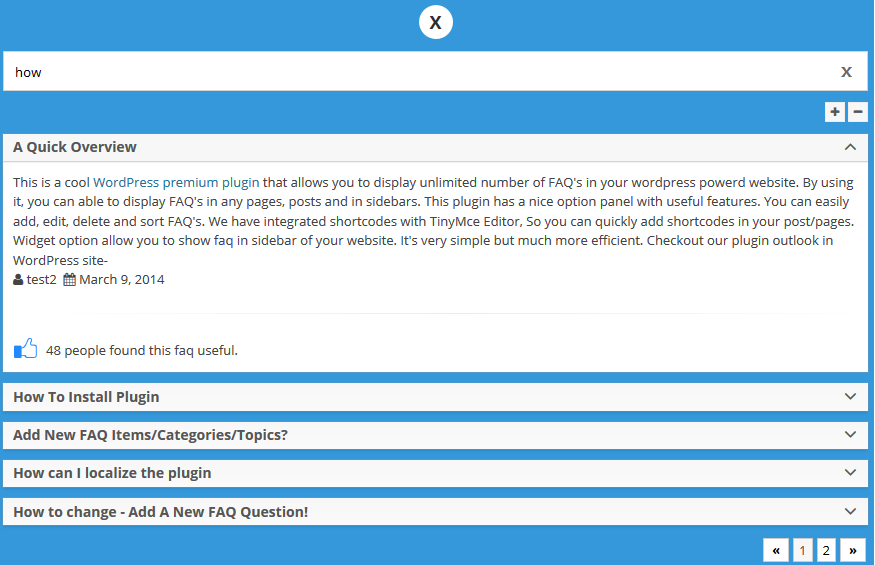This screenshot has height=565, width=875.
Task: Click the user icon beside test2
Action: pyautogui.click(x=18, y=280)
